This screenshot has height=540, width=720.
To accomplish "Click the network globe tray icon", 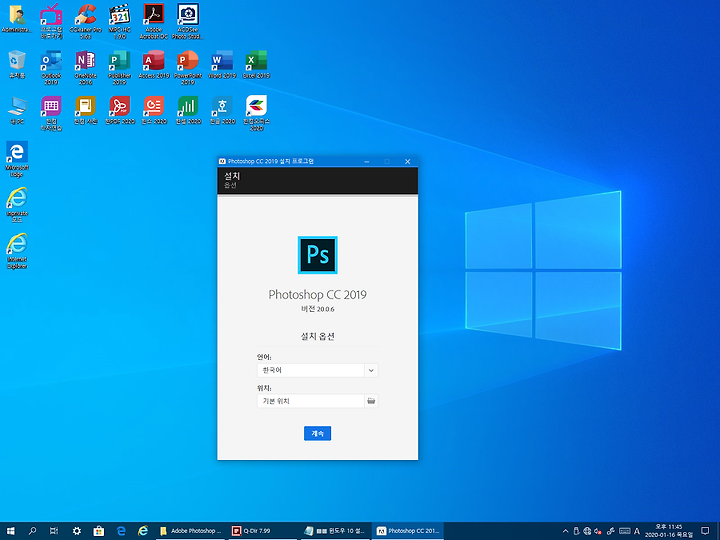I will 587,531.
